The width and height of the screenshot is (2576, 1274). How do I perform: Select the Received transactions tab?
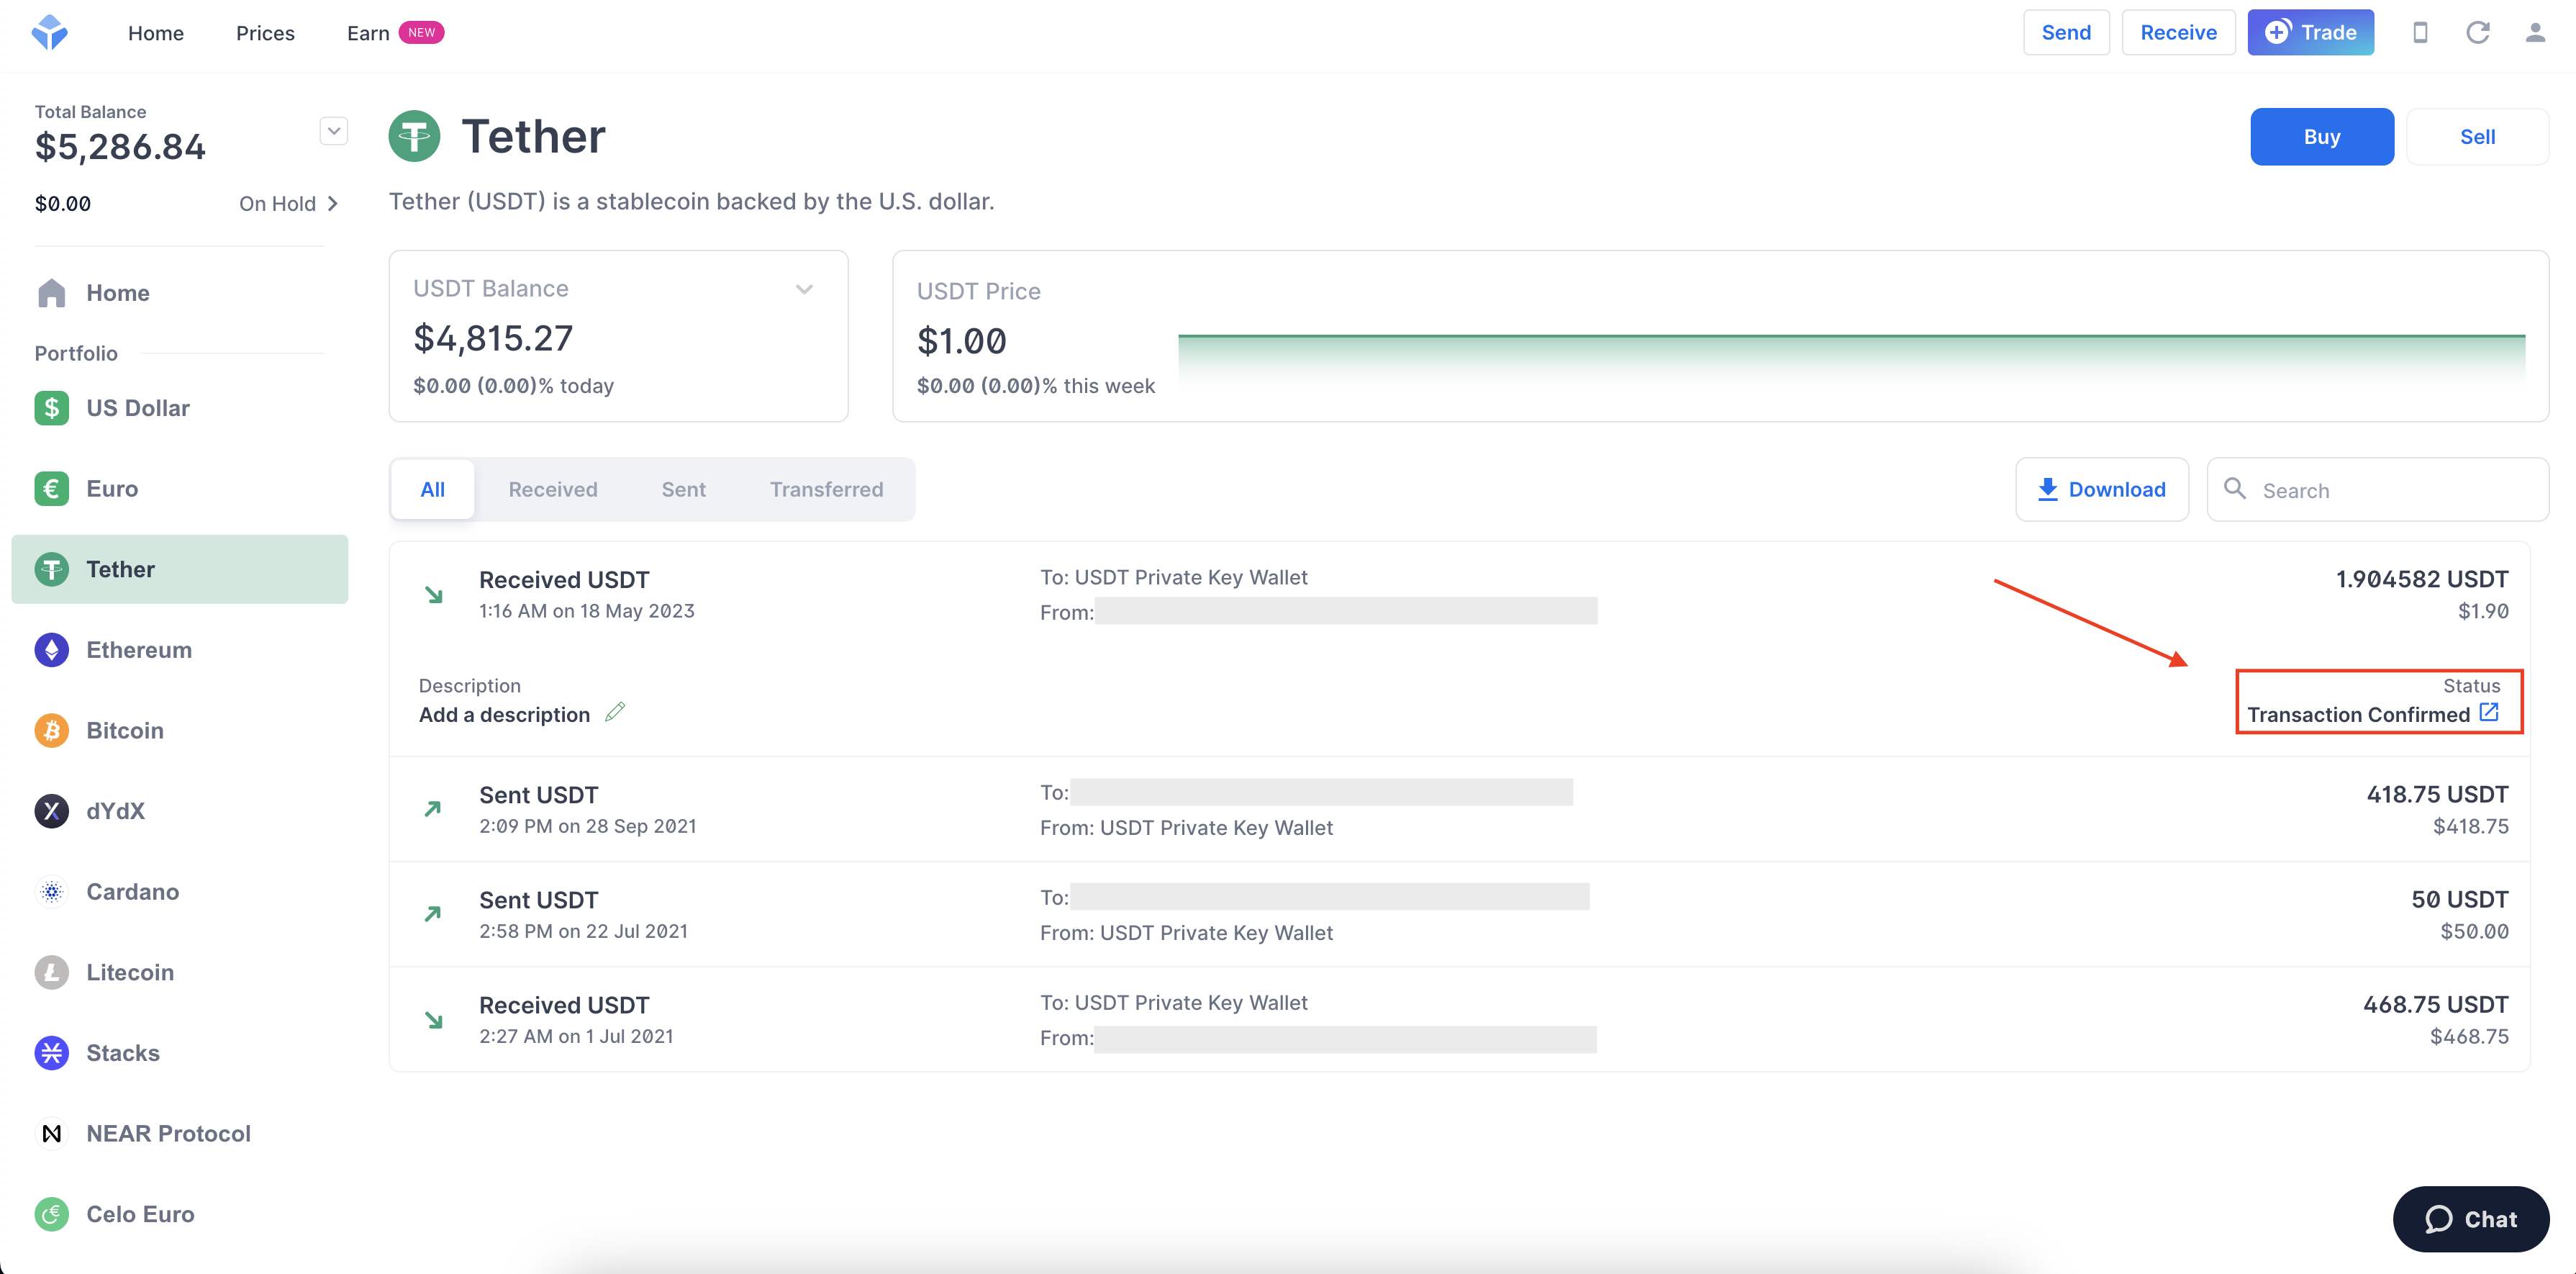(x=553, y=488)
